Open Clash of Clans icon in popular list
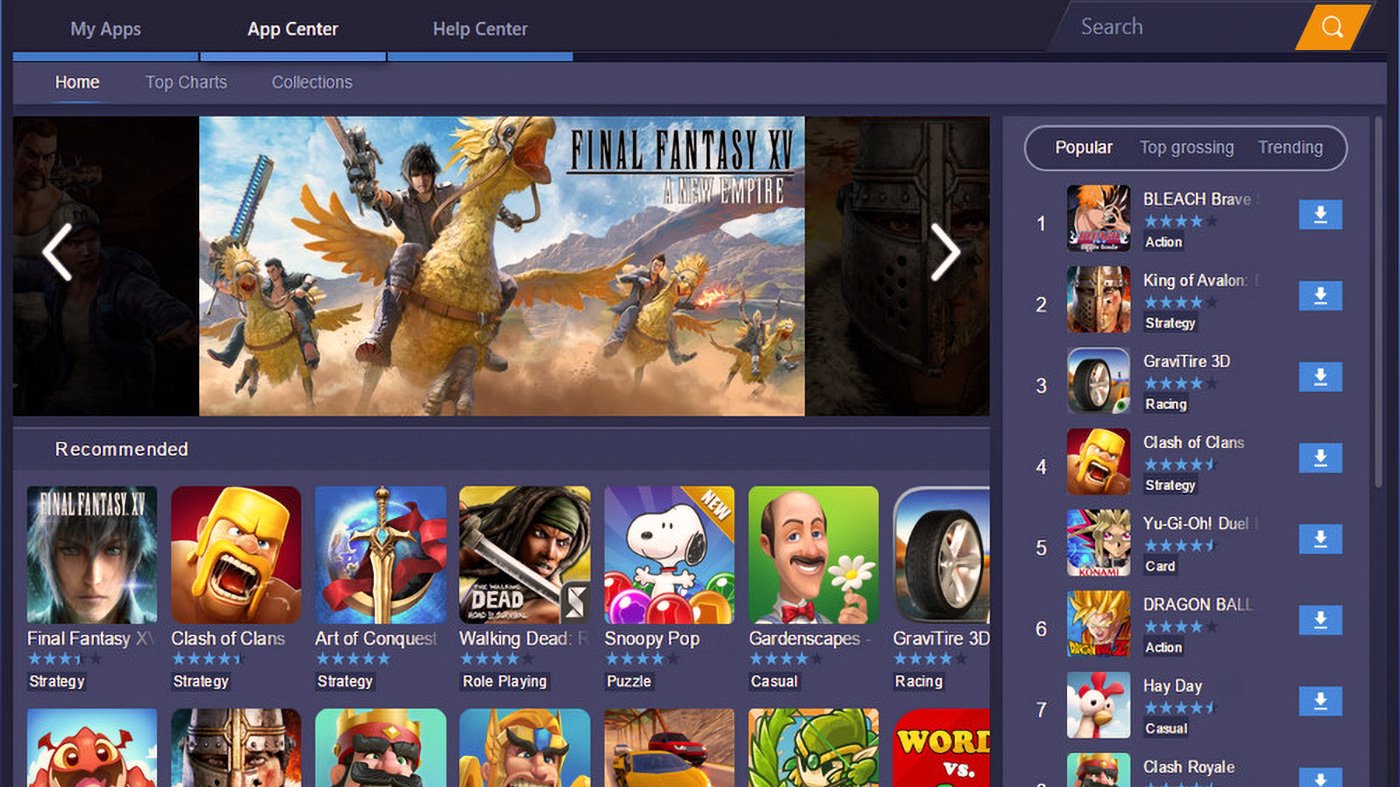The height and width of the screenshot is (787, 1400). point(1098,461)
